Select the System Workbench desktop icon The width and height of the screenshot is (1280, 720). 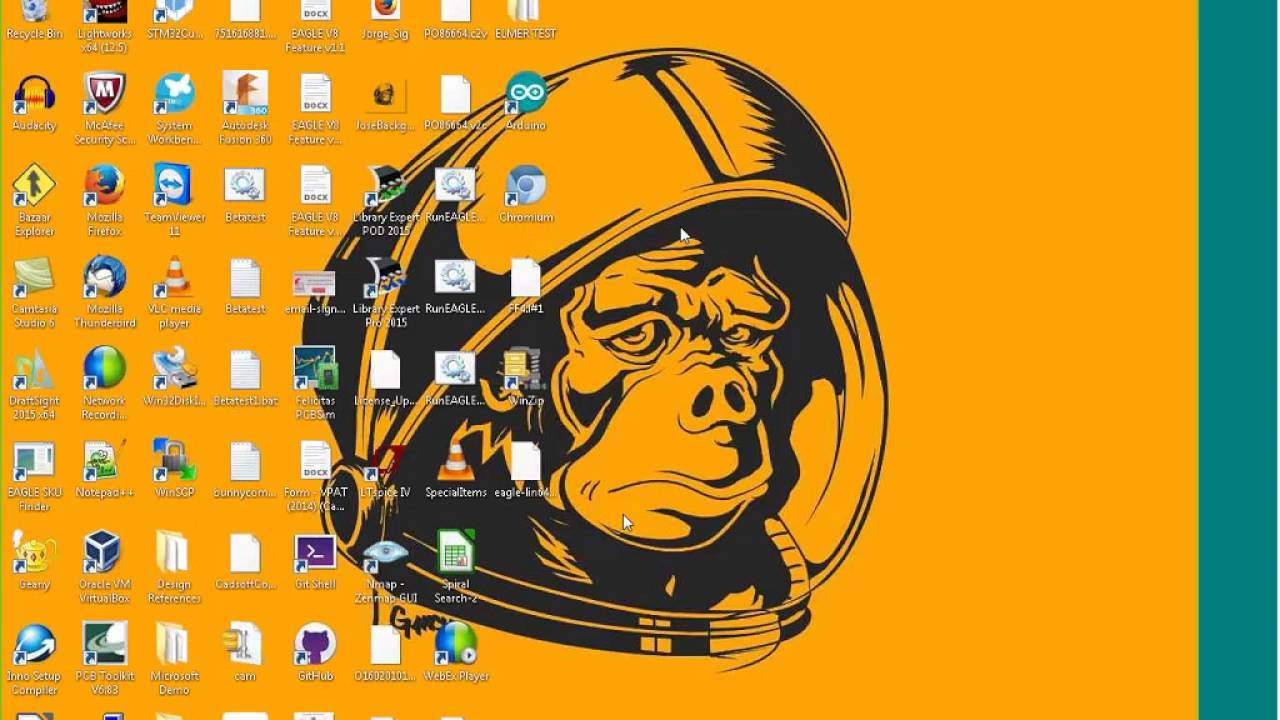tap(174, 94)
